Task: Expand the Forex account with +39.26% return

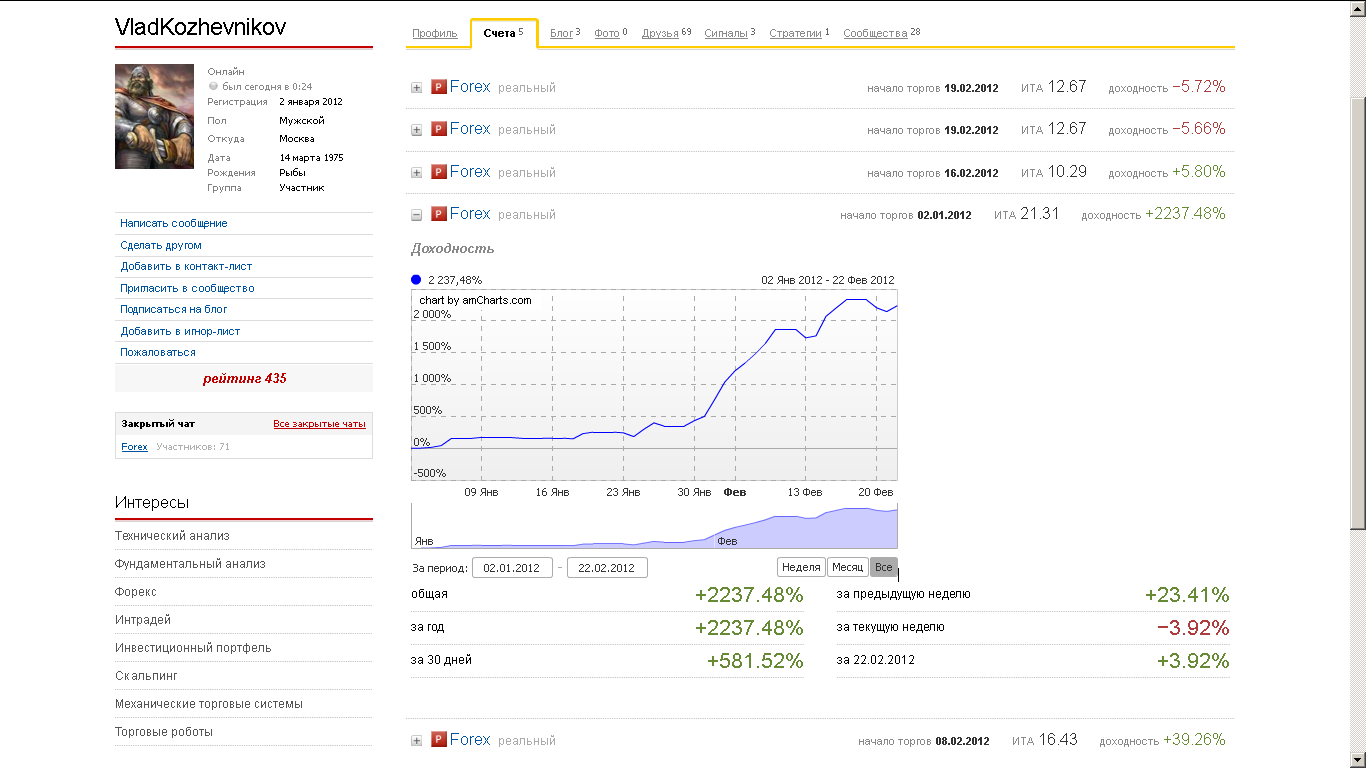Action: tap(416, 741)
